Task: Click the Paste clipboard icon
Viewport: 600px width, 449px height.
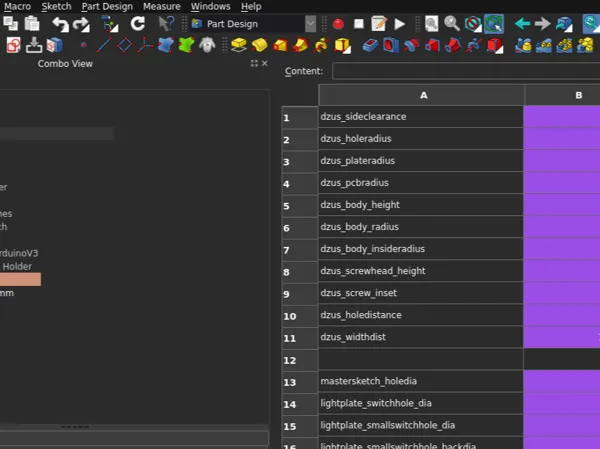Action: tap(32, 24)
